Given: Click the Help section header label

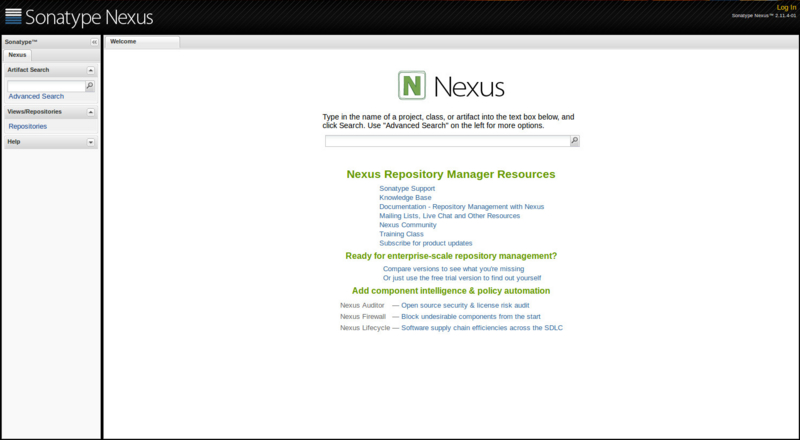Looking at the screenshot, I should 14,142.
